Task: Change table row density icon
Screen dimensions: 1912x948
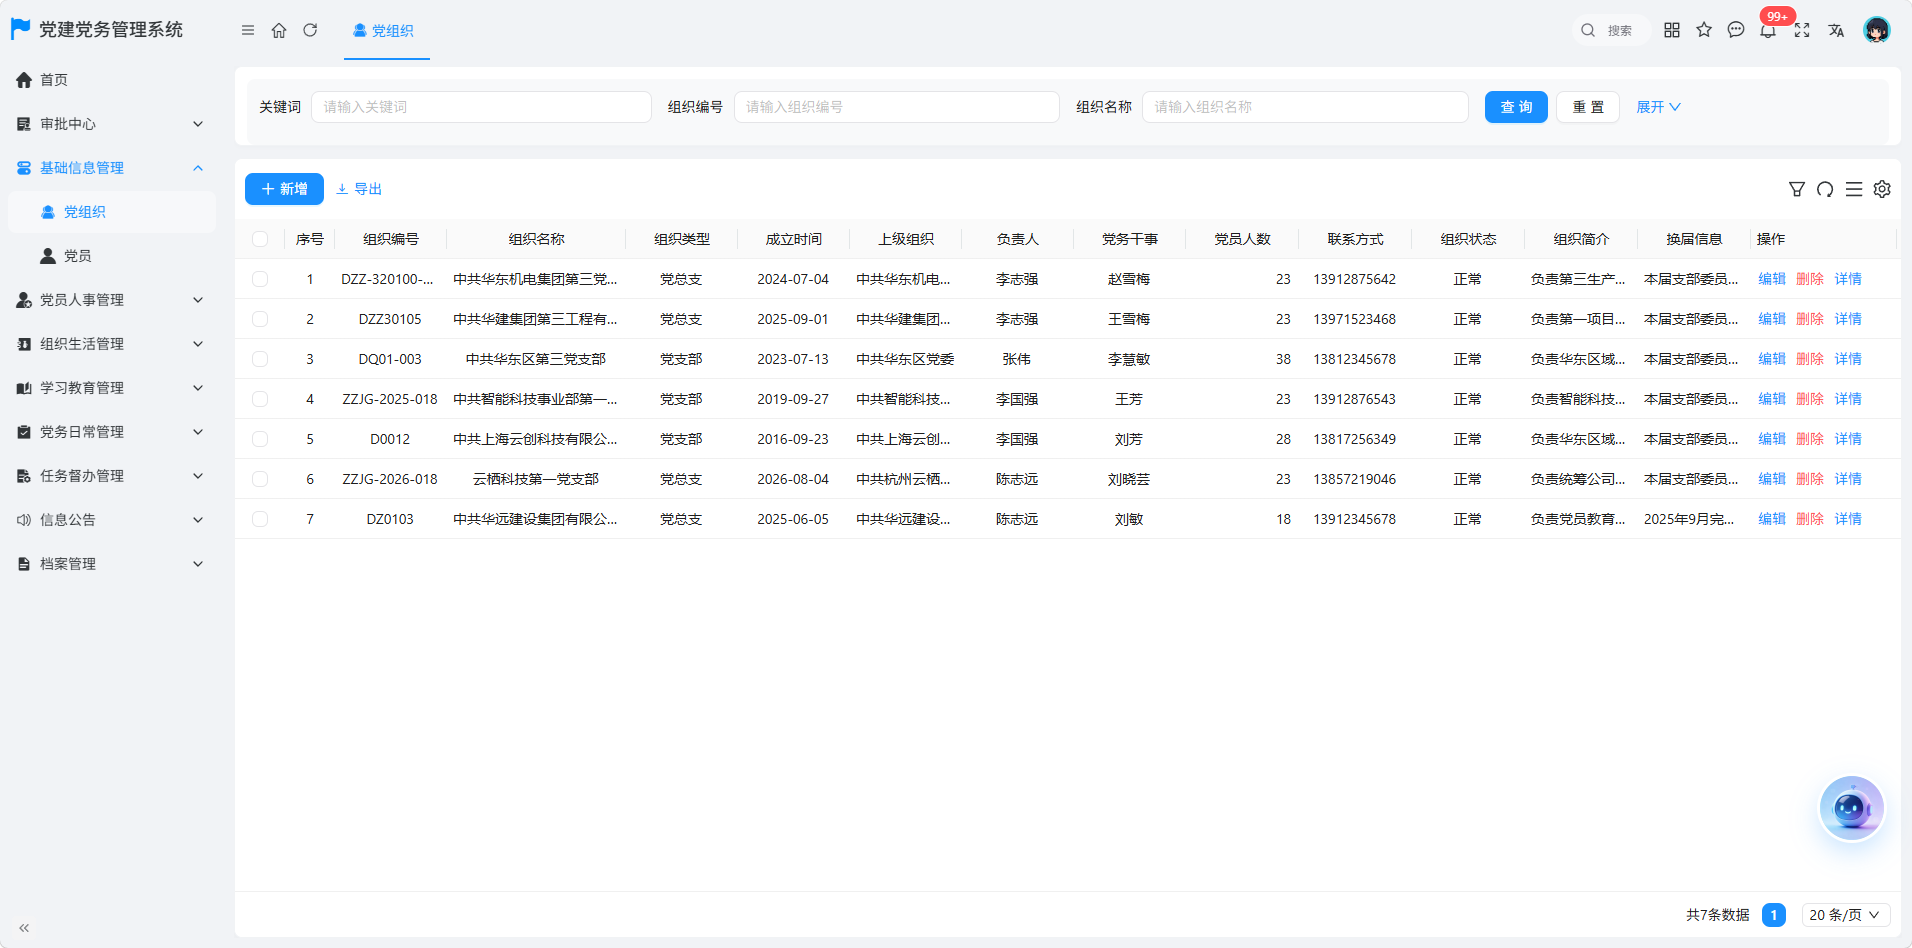Action: click(1854, 189)
